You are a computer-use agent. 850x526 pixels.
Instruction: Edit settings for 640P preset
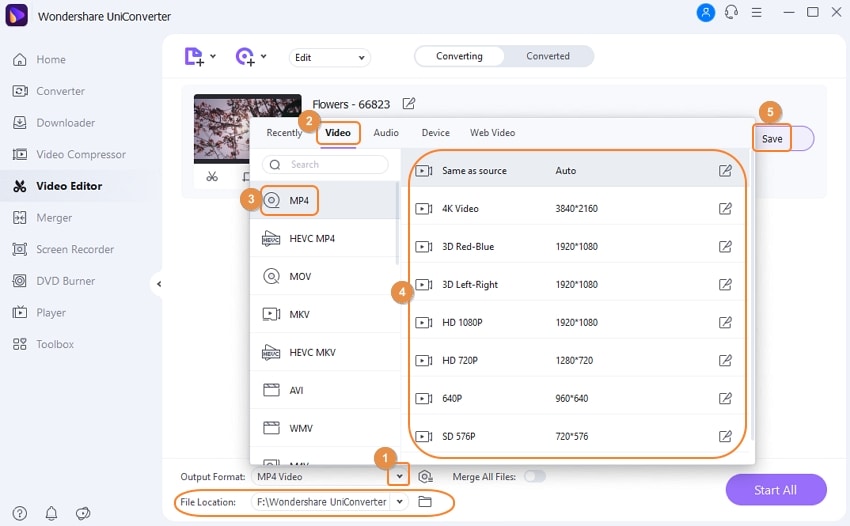tap(725, 399)
